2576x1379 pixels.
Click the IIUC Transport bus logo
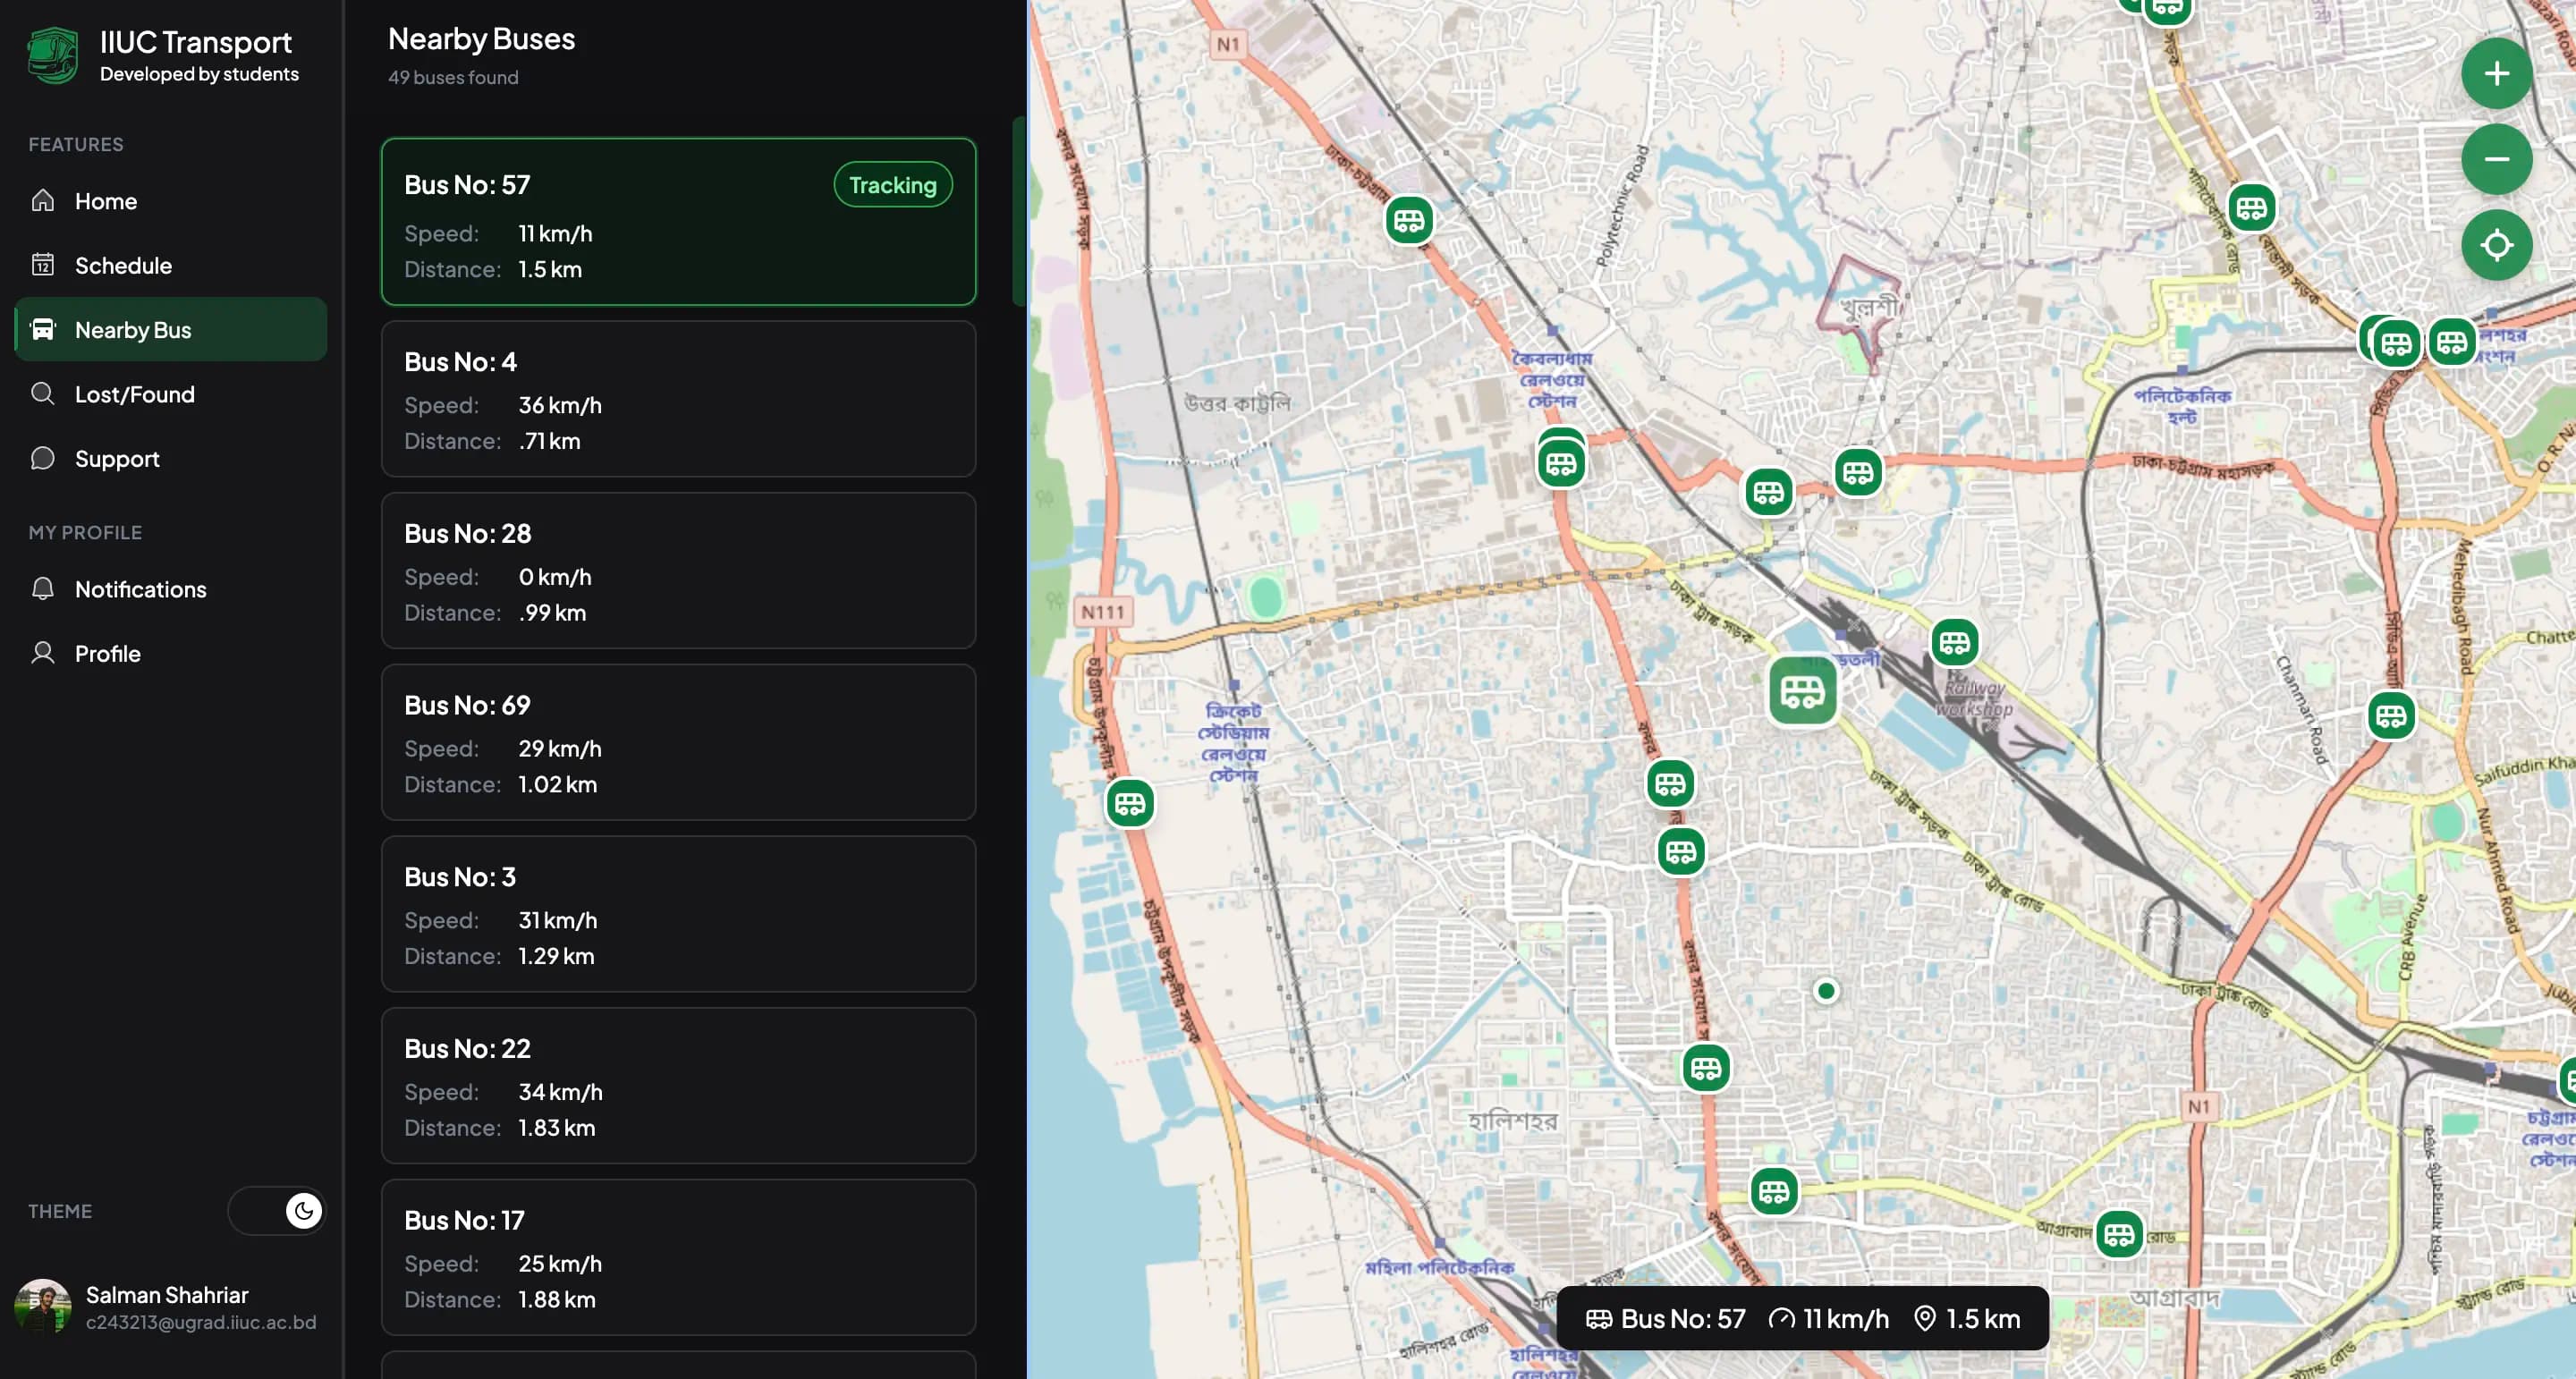[x=52, y=55]
